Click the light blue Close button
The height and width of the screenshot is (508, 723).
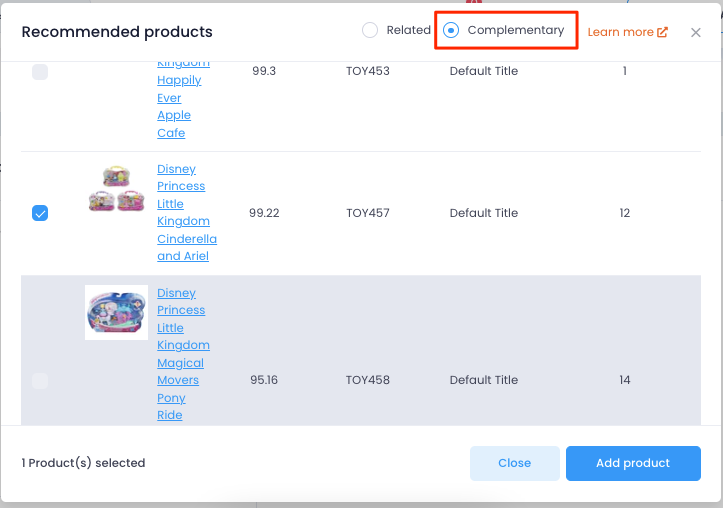pyautogui.click(x=515, y=463)
